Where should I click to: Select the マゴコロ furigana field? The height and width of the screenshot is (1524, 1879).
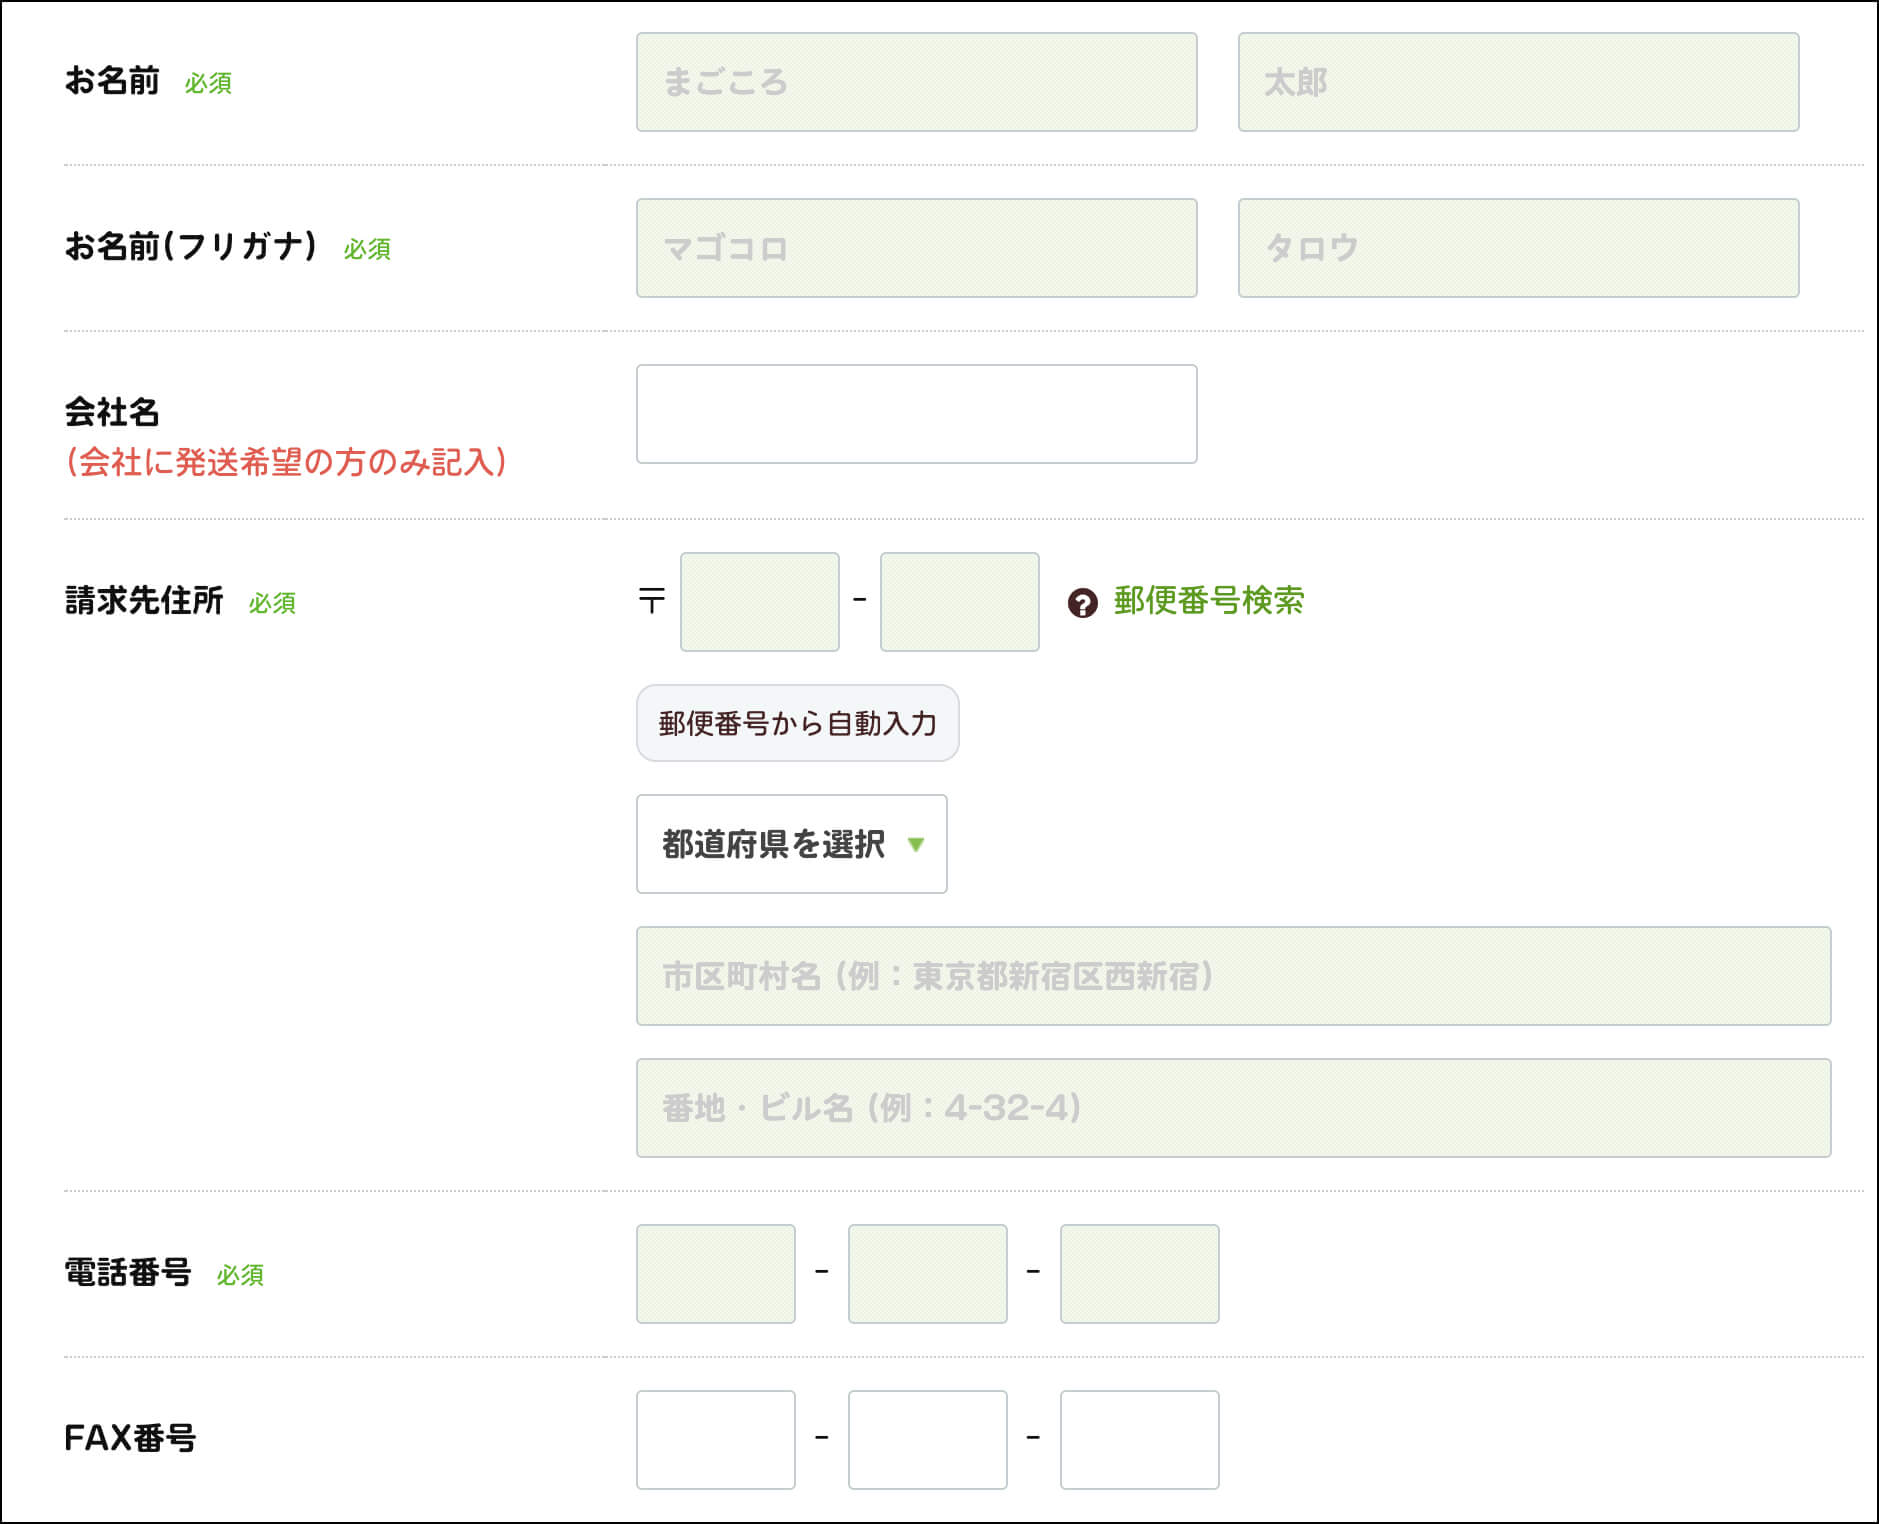click(x=916, y=248)
